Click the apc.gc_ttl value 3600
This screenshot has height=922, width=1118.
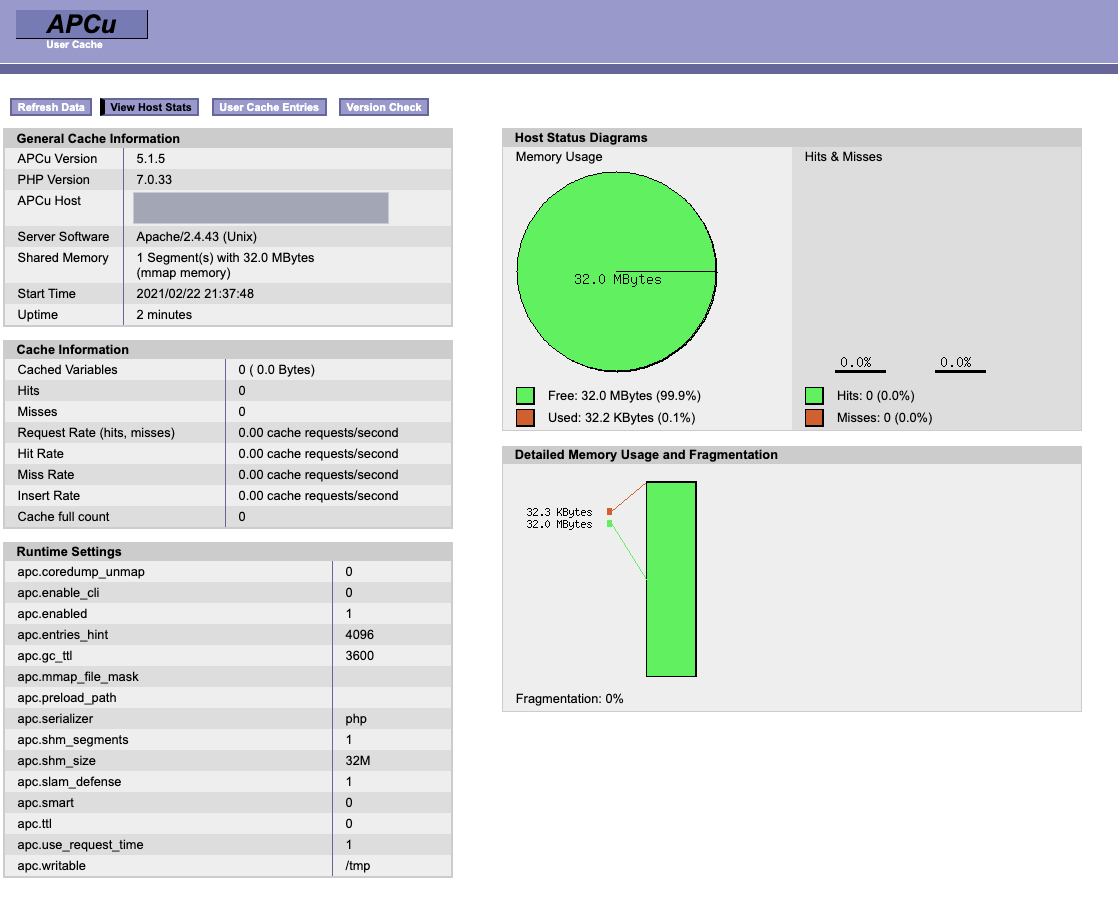[x=357, y=655]
